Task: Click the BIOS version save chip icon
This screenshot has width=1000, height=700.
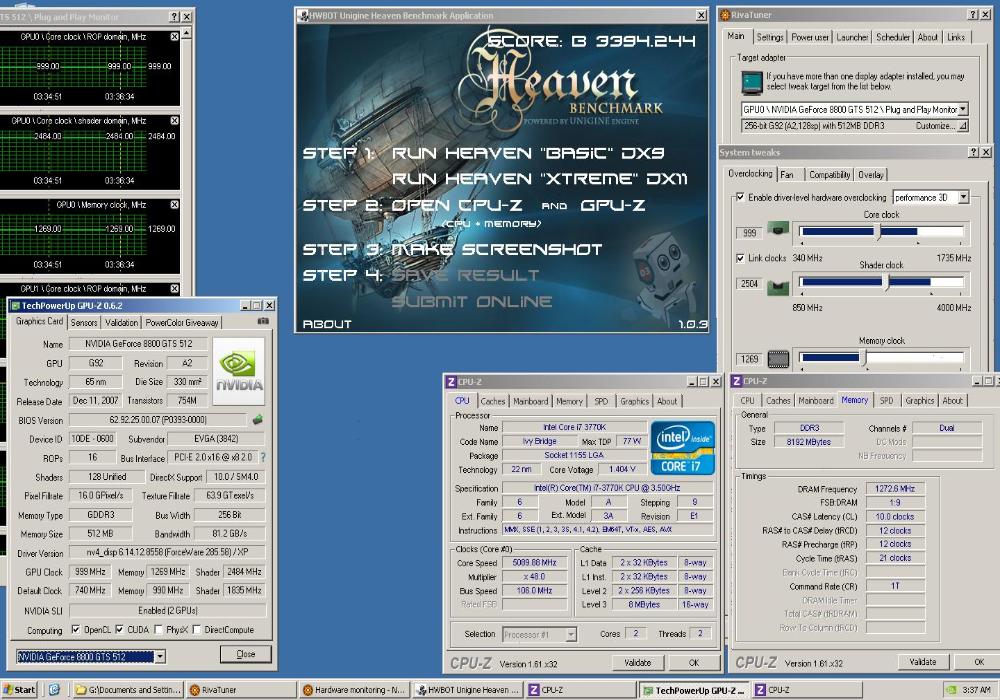Action: (258, 420)
